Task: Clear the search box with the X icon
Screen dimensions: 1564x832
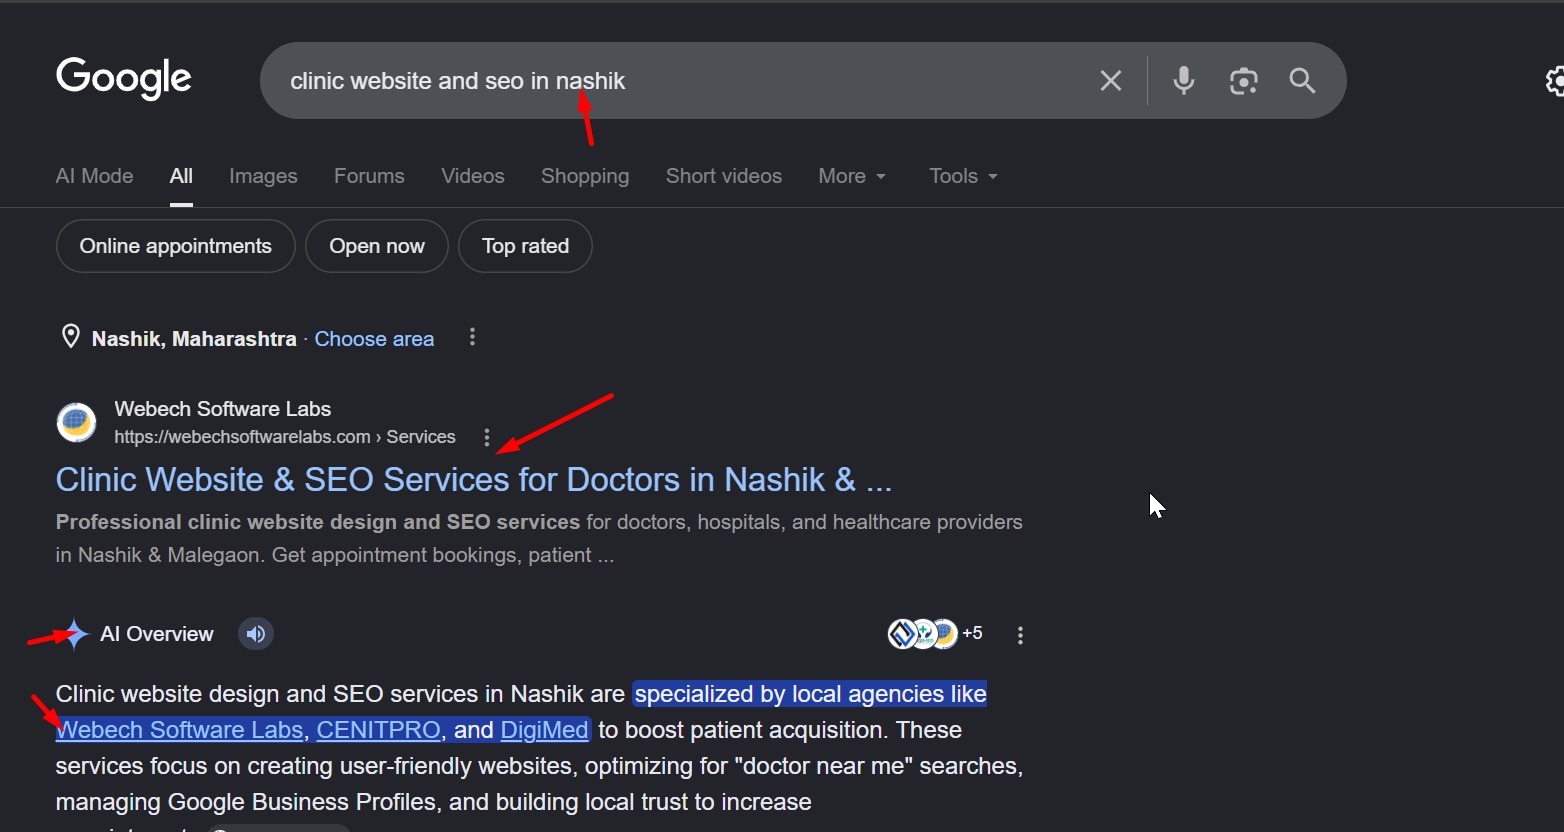Action: (1111, 81)
